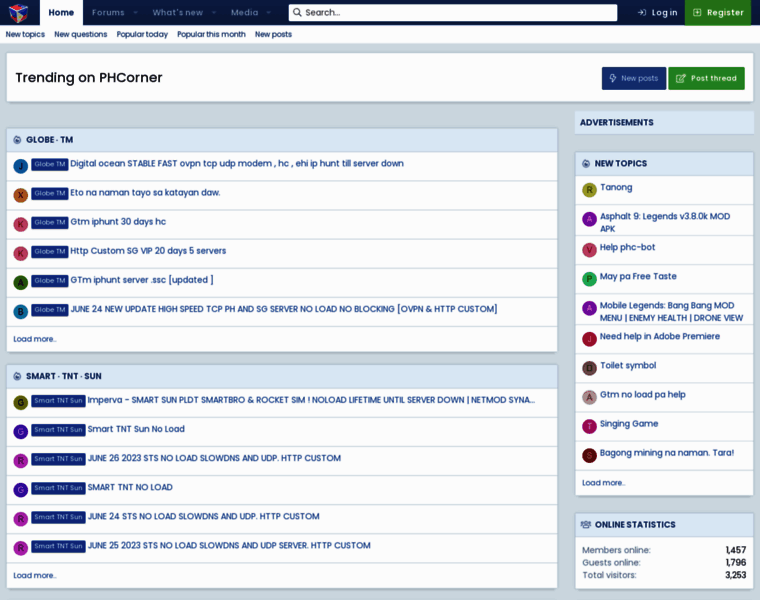
Task: Open the avatar beside Asphalt 9 Legends topic
Action: [x=589, y=219]
